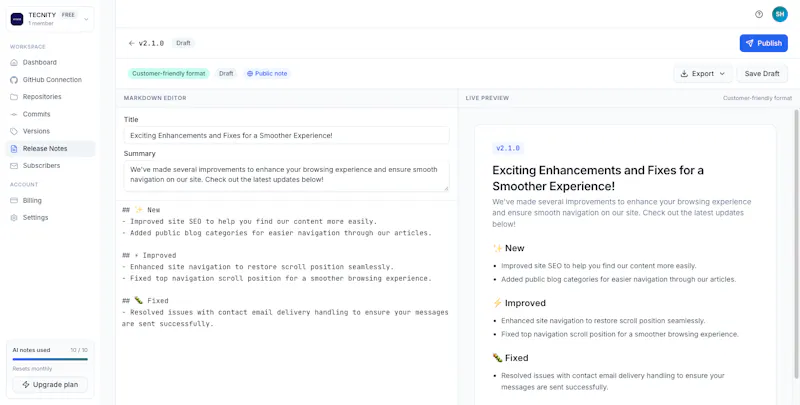Click the LIVE PREVIEW panel label
The height and width of the screenshot is (405, 800).
click(x=487, y=98)
